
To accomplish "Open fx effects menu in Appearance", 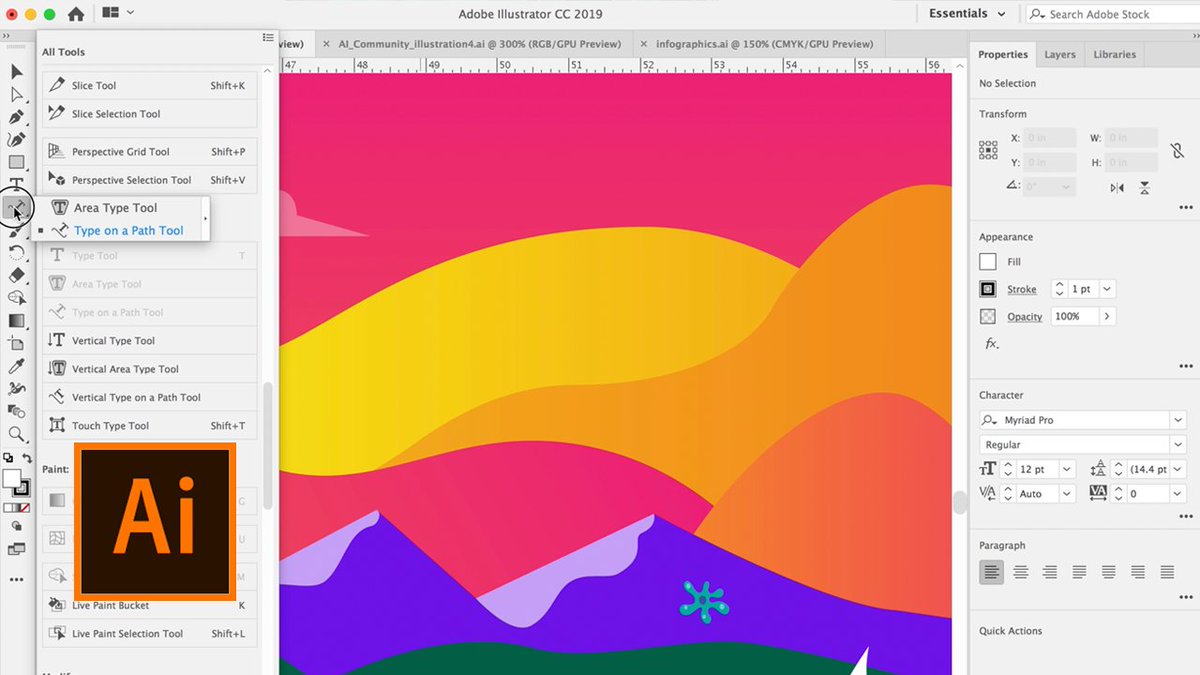I will coord(991,343).
